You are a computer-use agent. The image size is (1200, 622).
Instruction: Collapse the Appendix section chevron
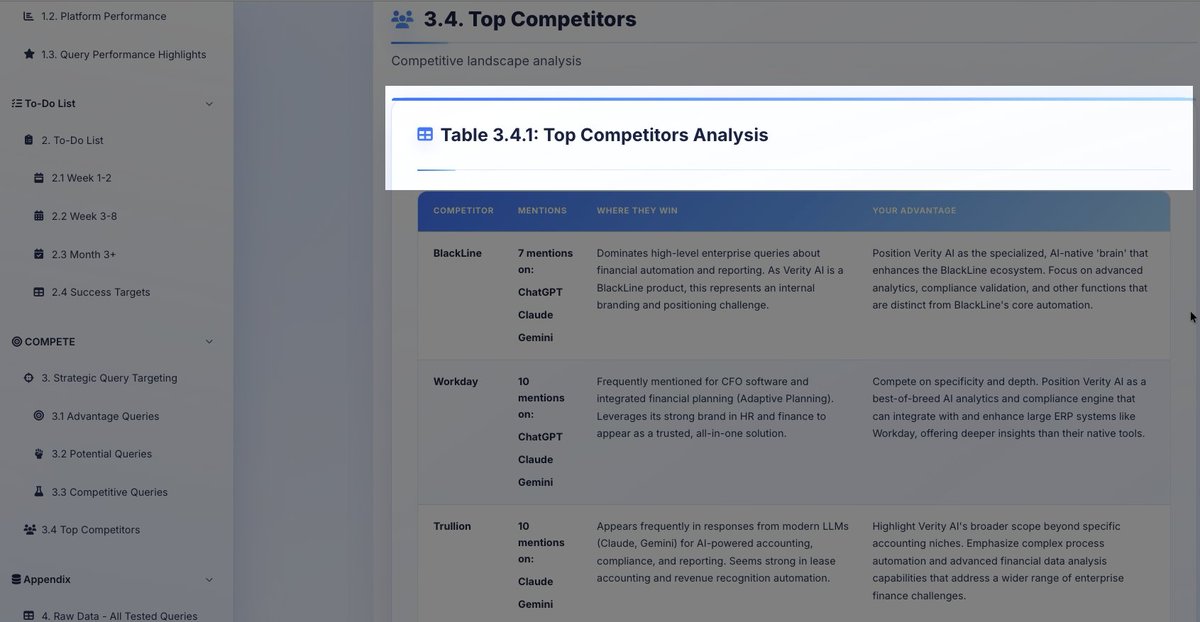coord(209,579)
